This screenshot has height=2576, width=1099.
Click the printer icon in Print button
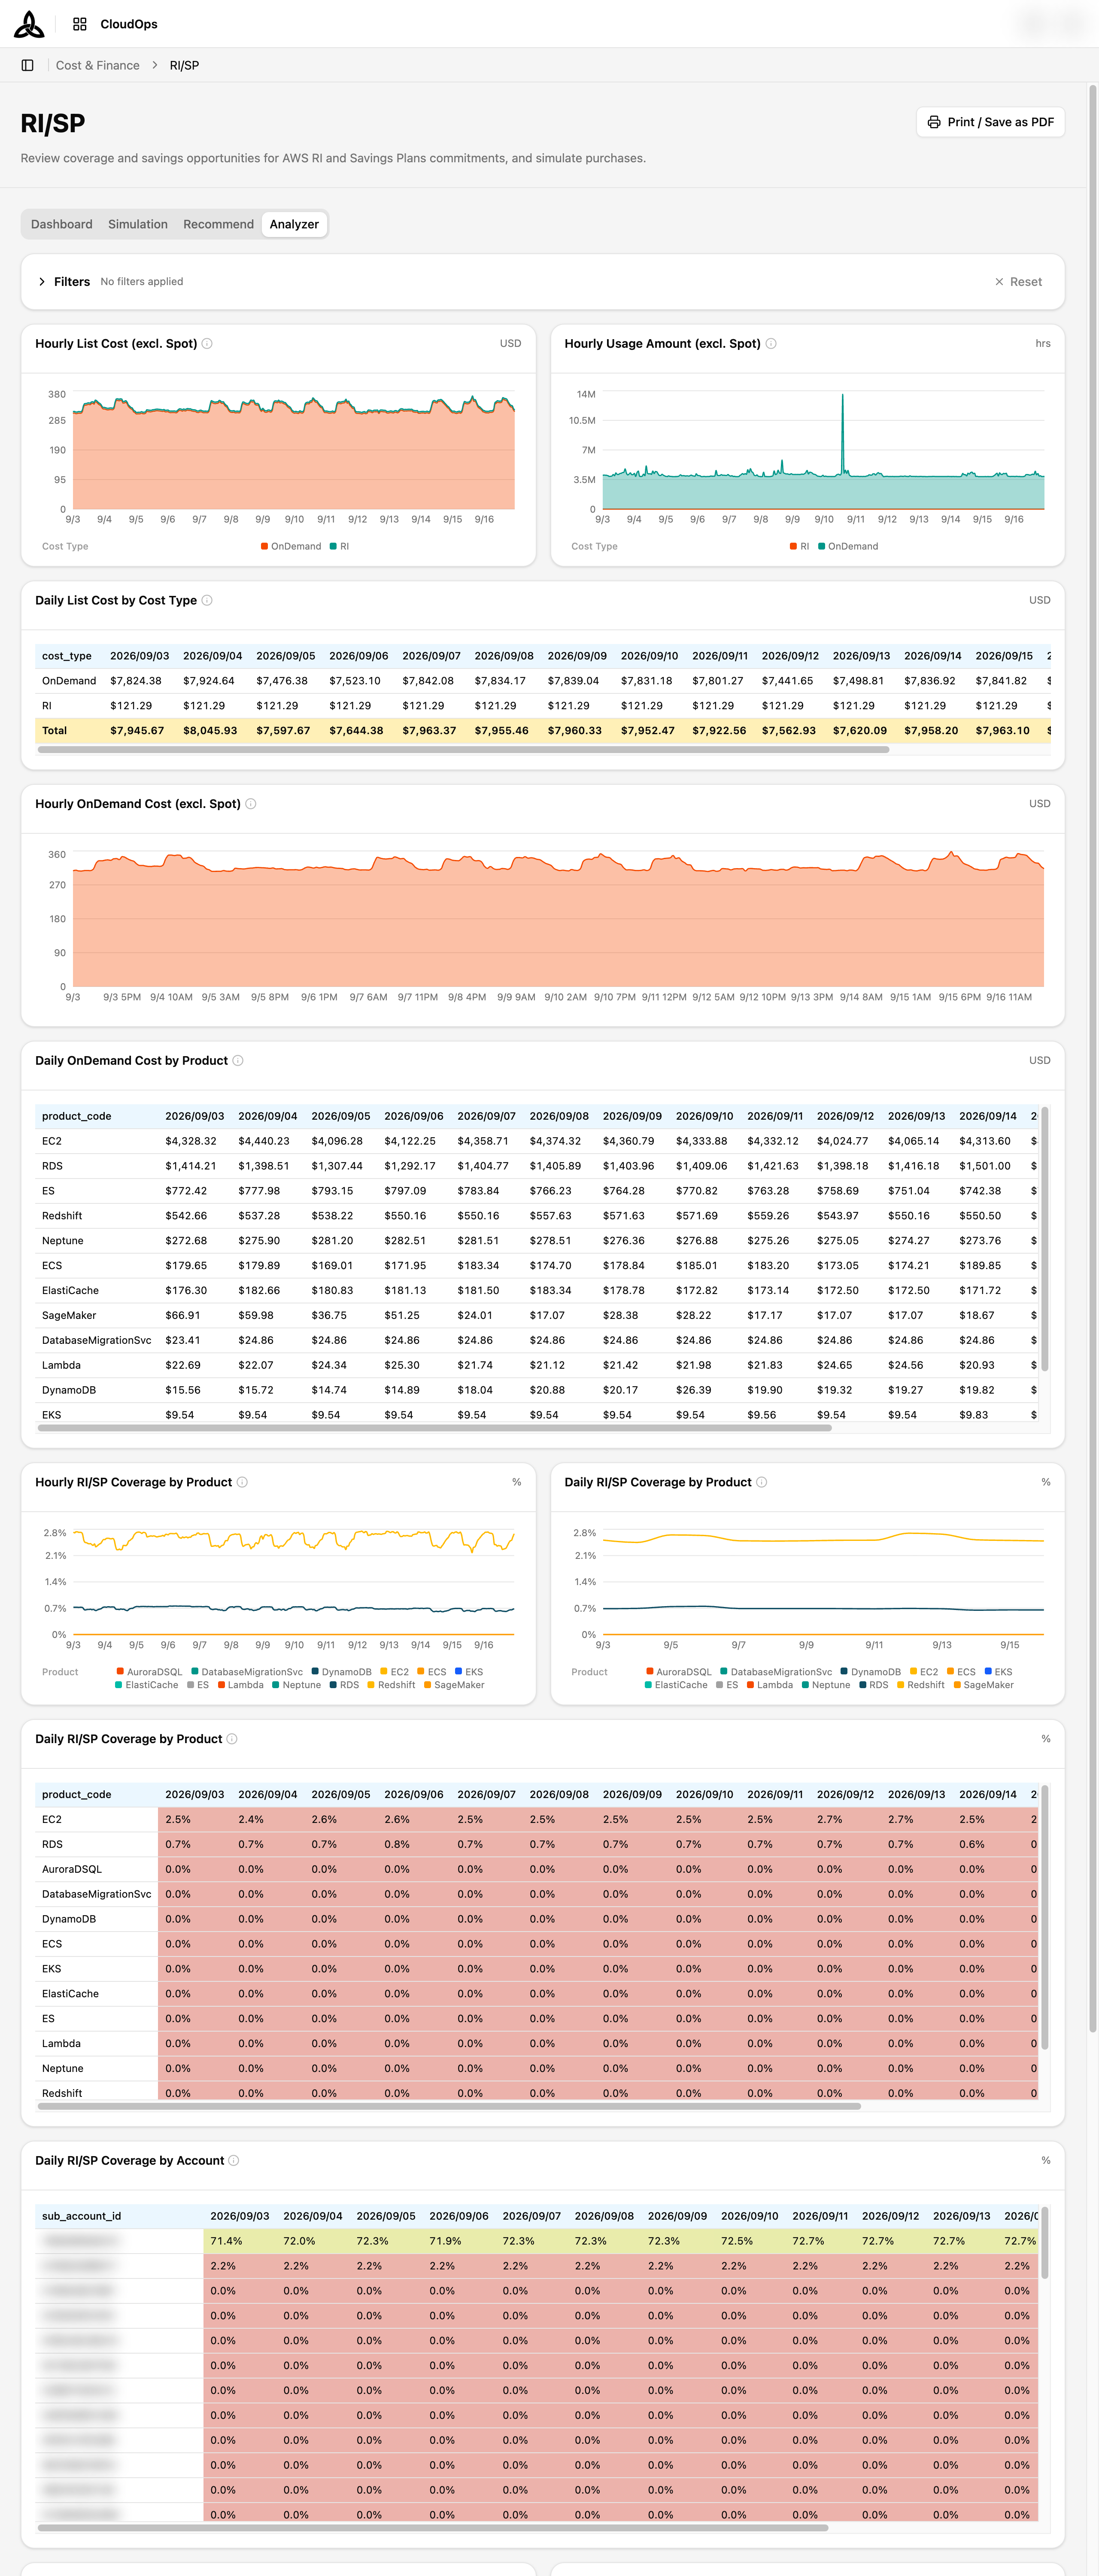(934, 122)
